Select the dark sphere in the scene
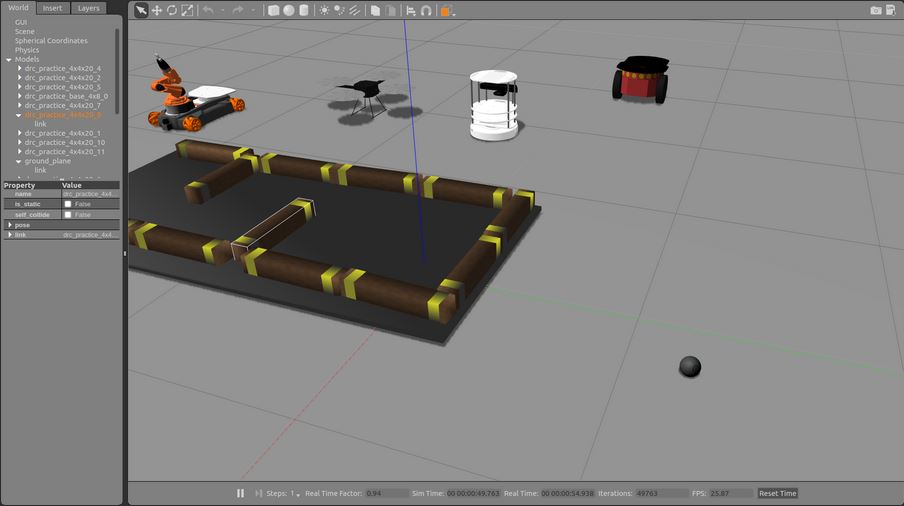 690,367
